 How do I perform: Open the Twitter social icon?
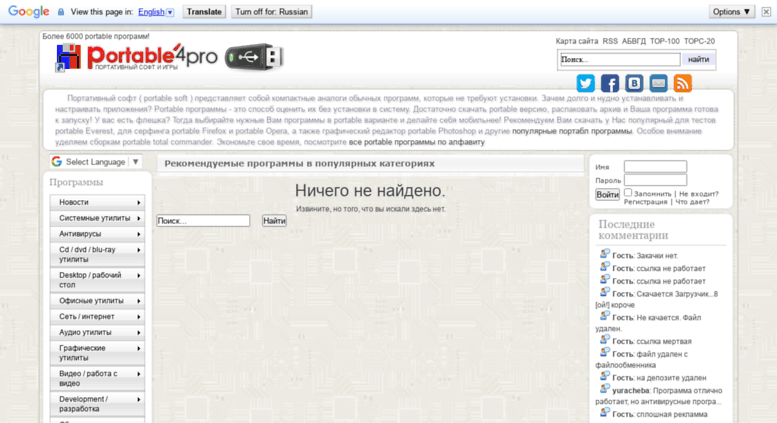(x=585, y=83)
